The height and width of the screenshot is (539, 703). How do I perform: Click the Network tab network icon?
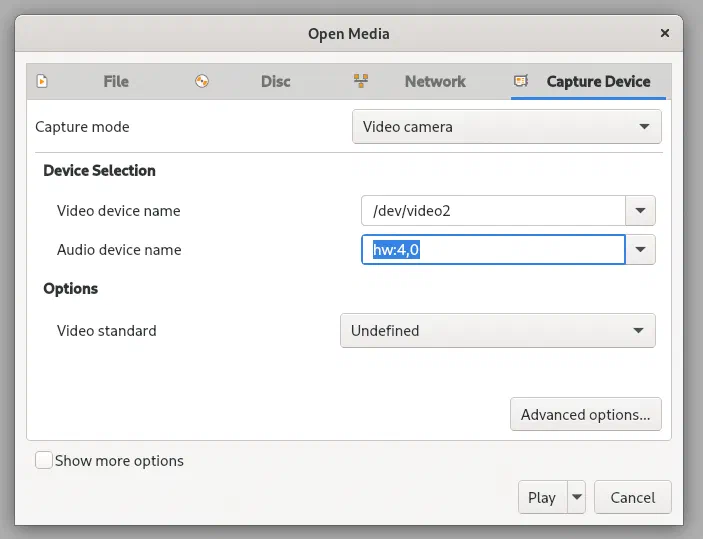pyautogui.click(x=361, y=81)
